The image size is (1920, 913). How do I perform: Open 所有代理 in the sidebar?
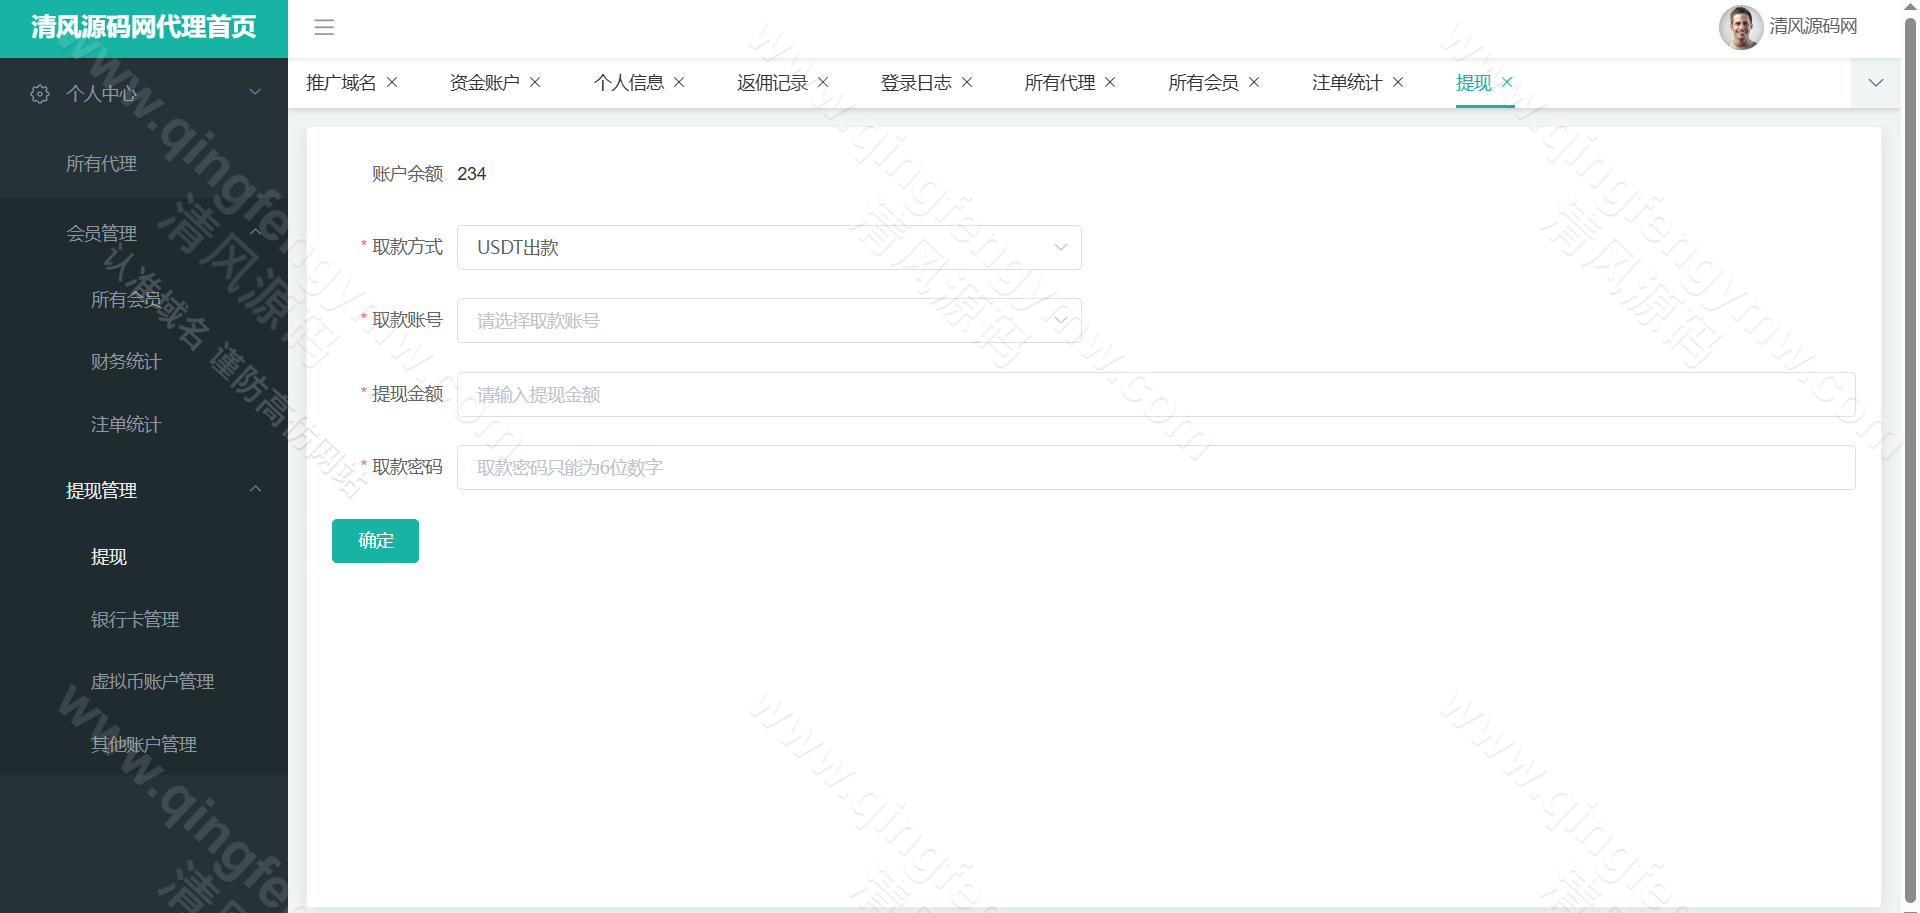click(144, 163)
